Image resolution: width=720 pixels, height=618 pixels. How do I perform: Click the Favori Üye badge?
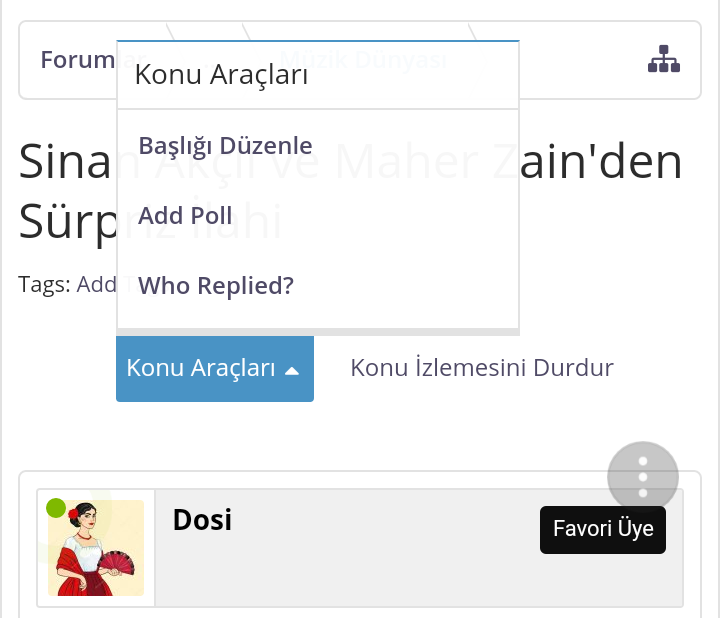click(x=602, y=529)
